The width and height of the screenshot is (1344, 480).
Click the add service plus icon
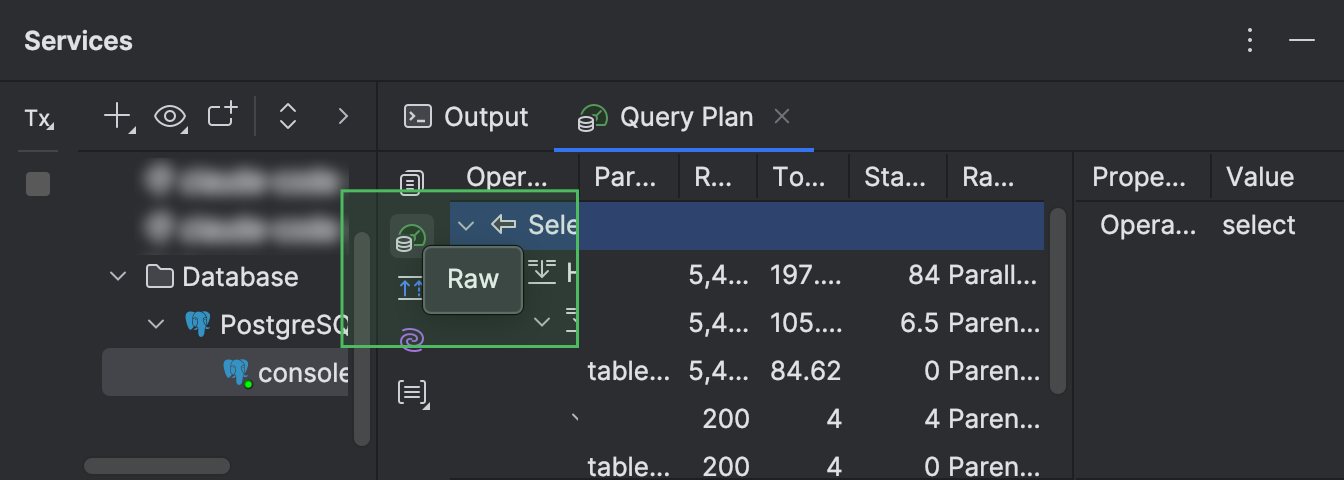click(x=119, y=117)
